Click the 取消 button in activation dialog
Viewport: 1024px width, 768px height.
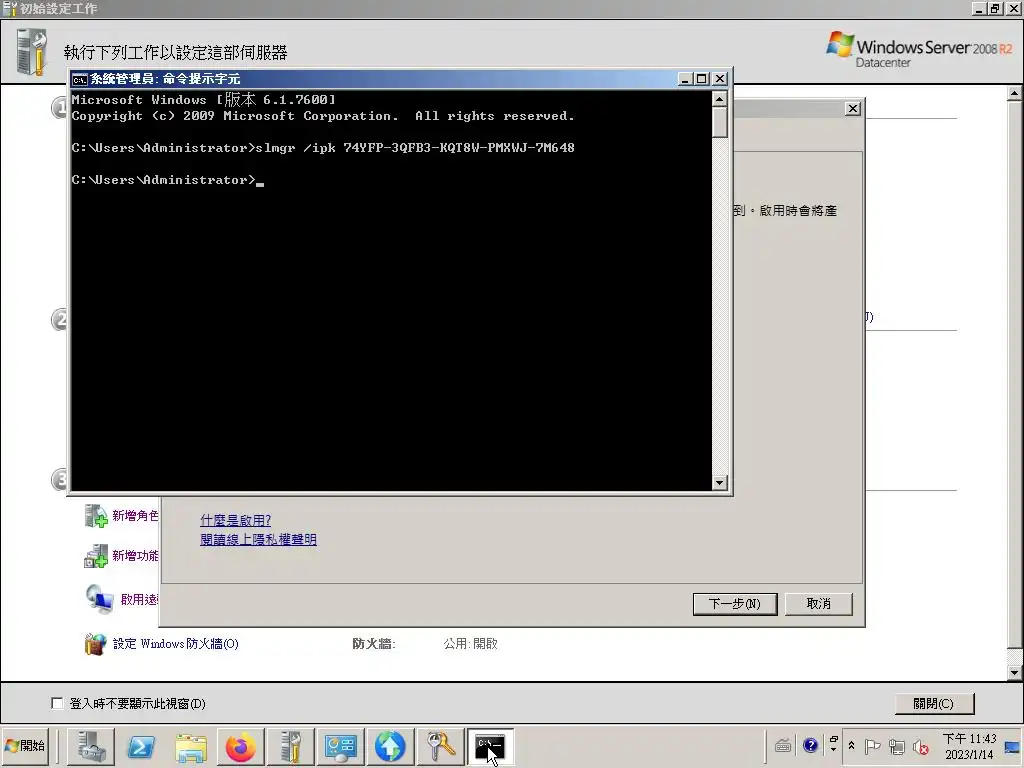coord(818,603)
